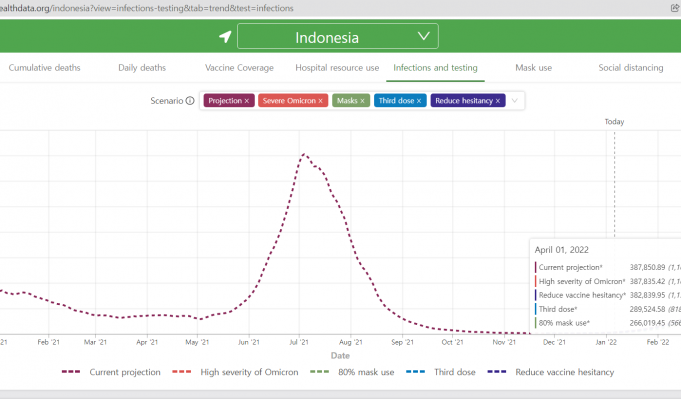The width and height of the screenshot is (681, 400).
Task: Click the Scenario info icon
Action: 190,101
